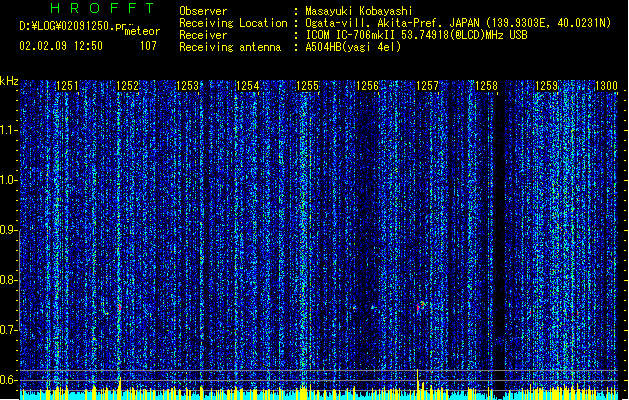Click the 1251 time marker
629x400 pixels.
(x=67, y=86)
